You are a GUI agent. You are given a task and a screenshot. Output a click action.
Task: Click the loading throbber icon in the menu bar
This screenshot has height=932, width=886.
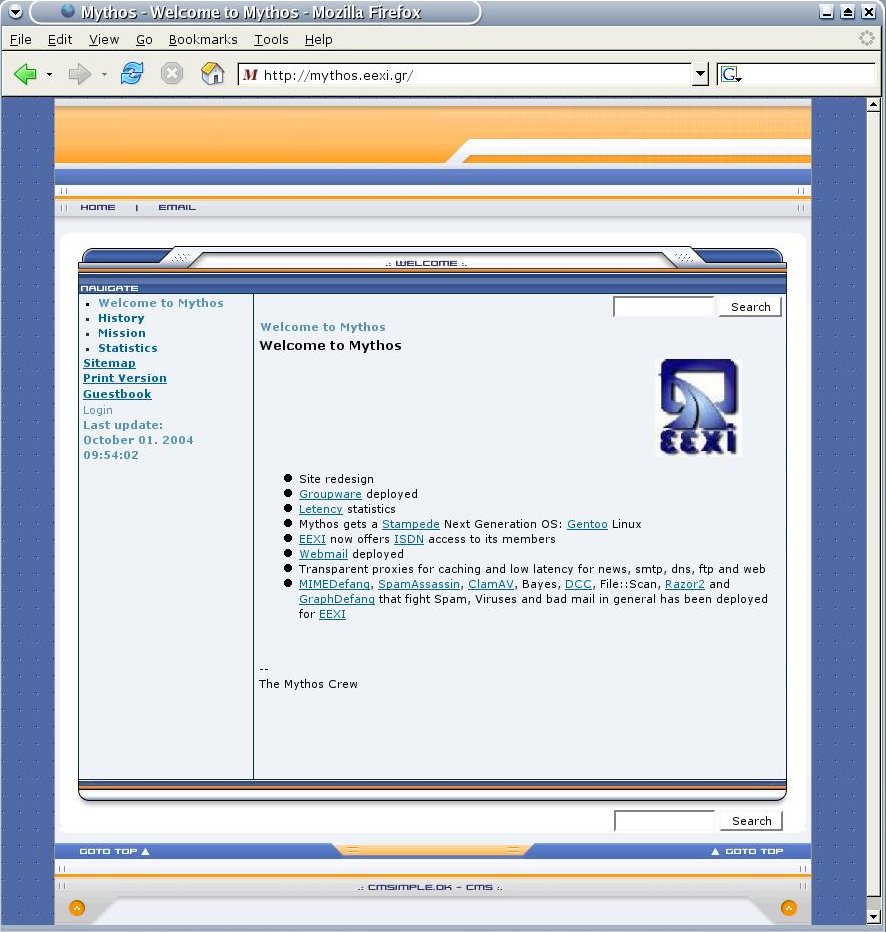pyautogui.click(x=867, y=39)
